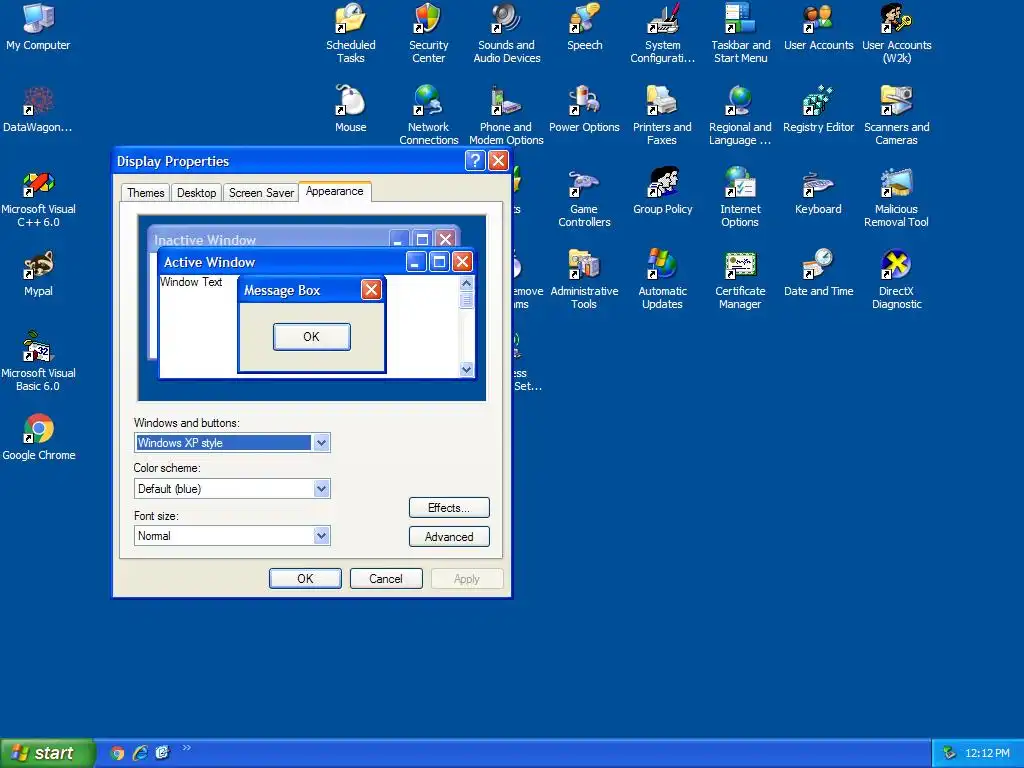1024x768 pixels.
Task: Click the preview window scrollbar
Action: coord(466,326)
